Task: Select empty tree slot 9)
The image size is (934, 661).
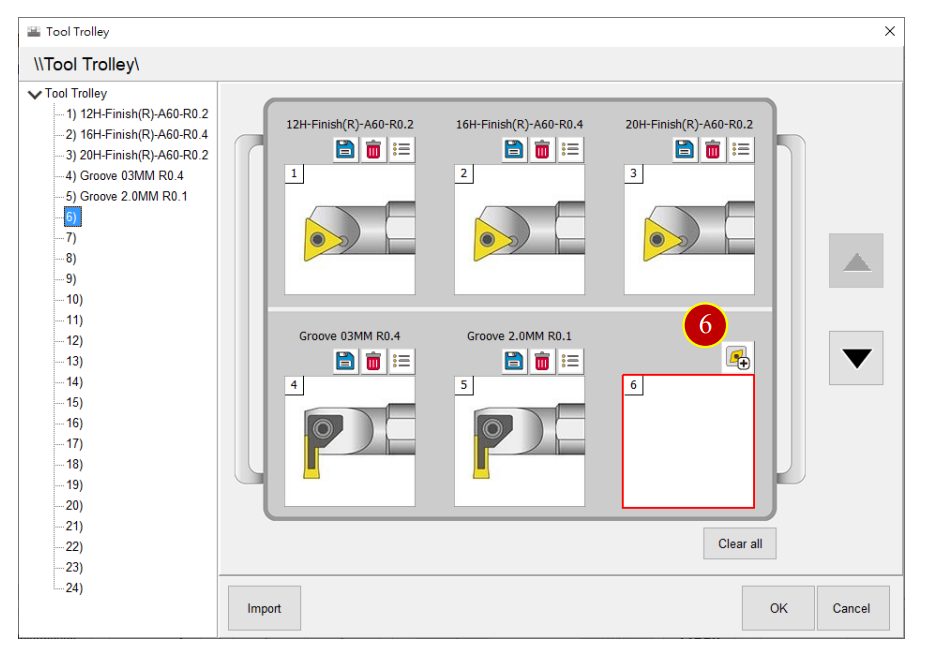Action: click(x=71, y=279)
